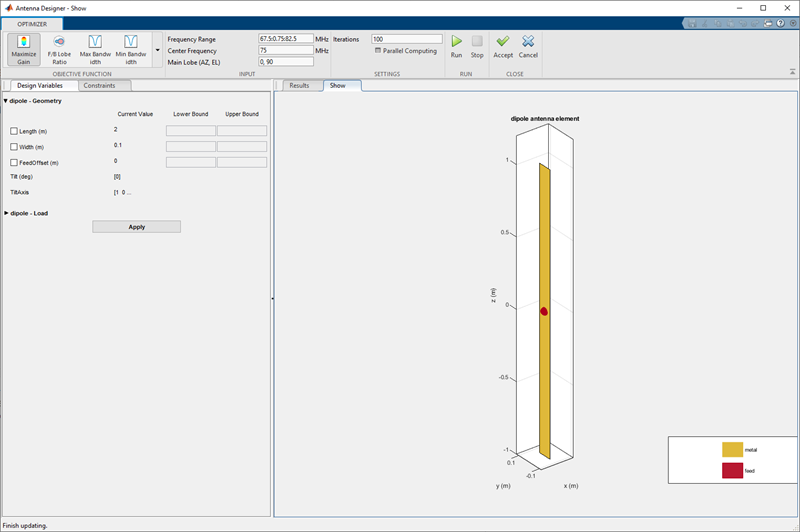Enable the Width (m) design variable
The image size is (800, 532).
click(14, 147)
